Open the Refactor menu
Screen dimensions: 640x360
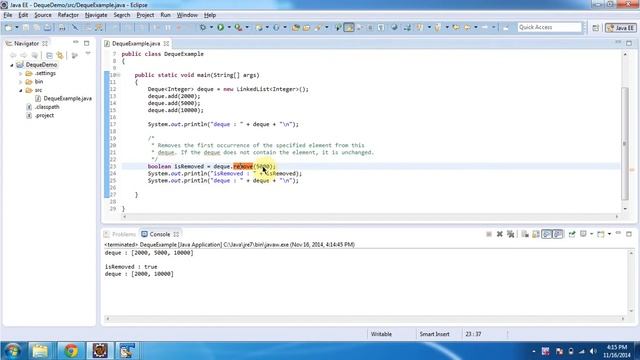click(68, 15)
